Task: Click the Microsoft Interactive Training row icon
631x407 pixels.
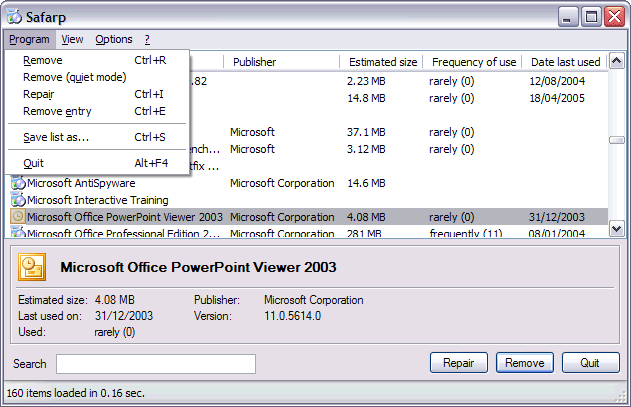Action: tap(18, 200)
